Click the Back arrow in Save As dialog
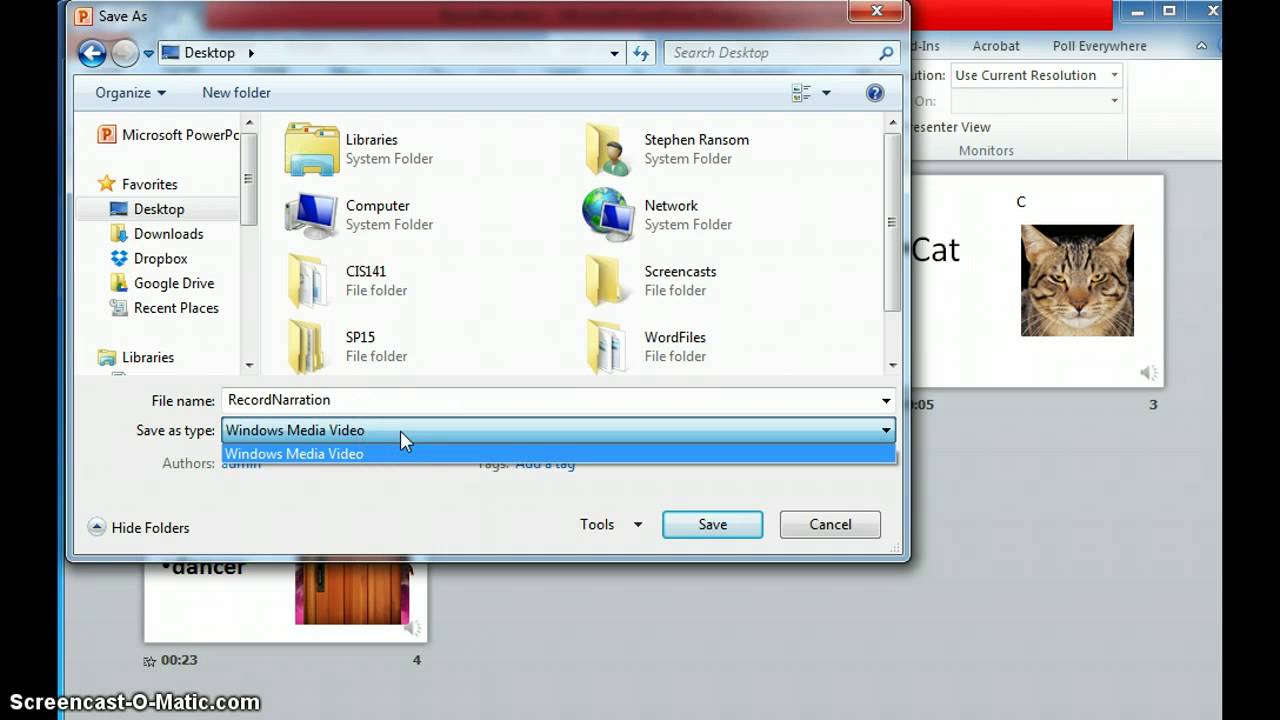Viewport: 1280px width, 720px height. pyautogui.click(x=92, y=53)
